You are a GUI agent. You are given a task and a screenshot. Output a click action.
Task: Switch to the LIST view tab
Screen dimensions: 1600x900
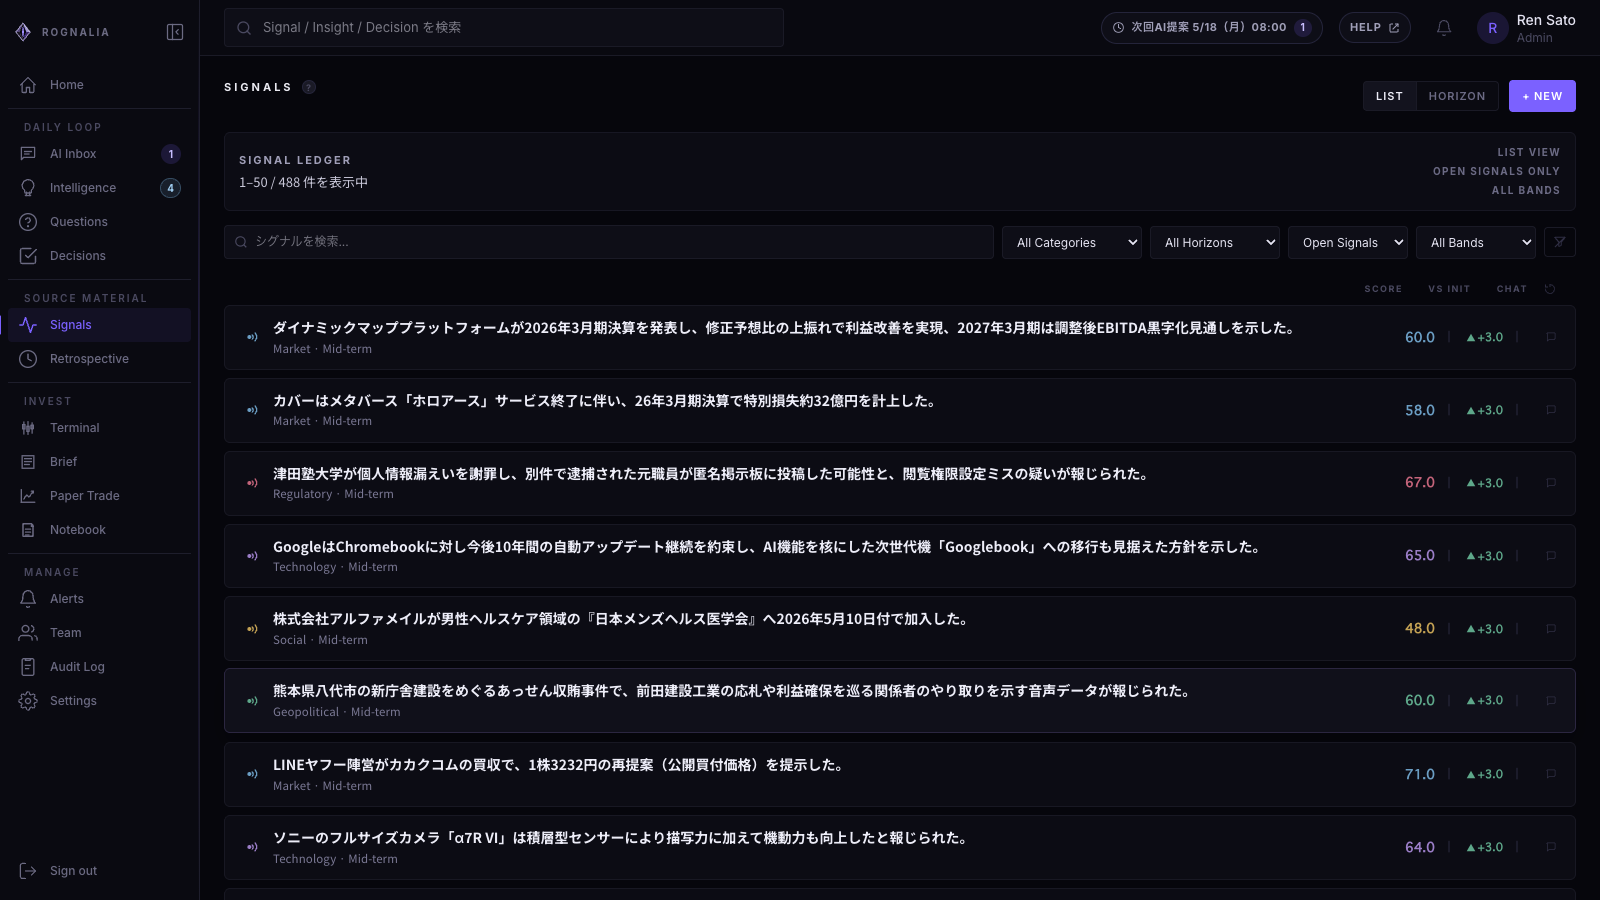[1389, 96]
